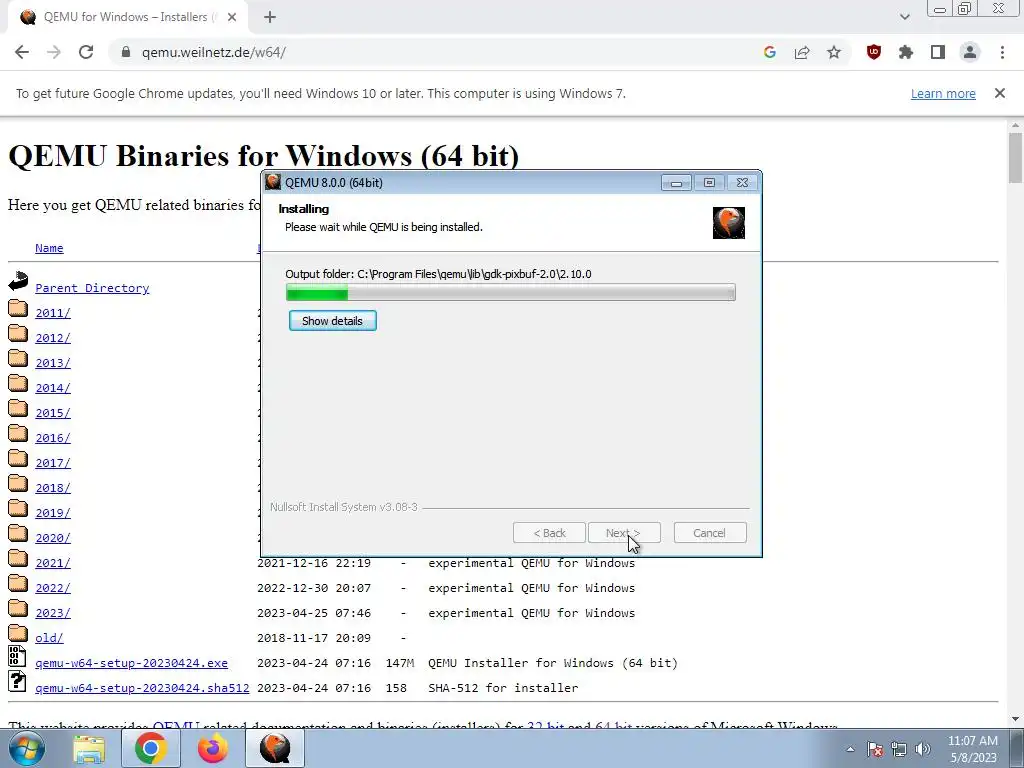The width and height of the screenshot is (1024, 768).
Task: Open the 2019/ folder link
Action: pos(53,513)
